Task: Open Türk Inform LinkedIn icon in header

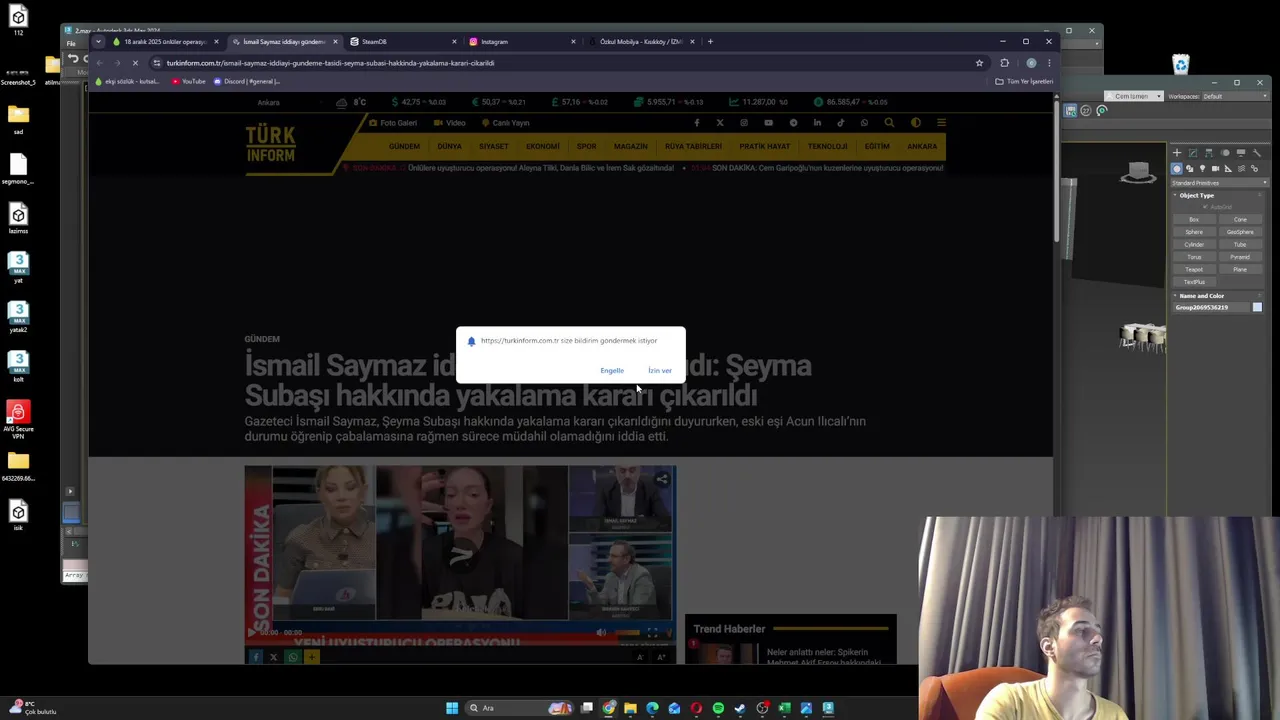Action: click(x=817, y=123)
